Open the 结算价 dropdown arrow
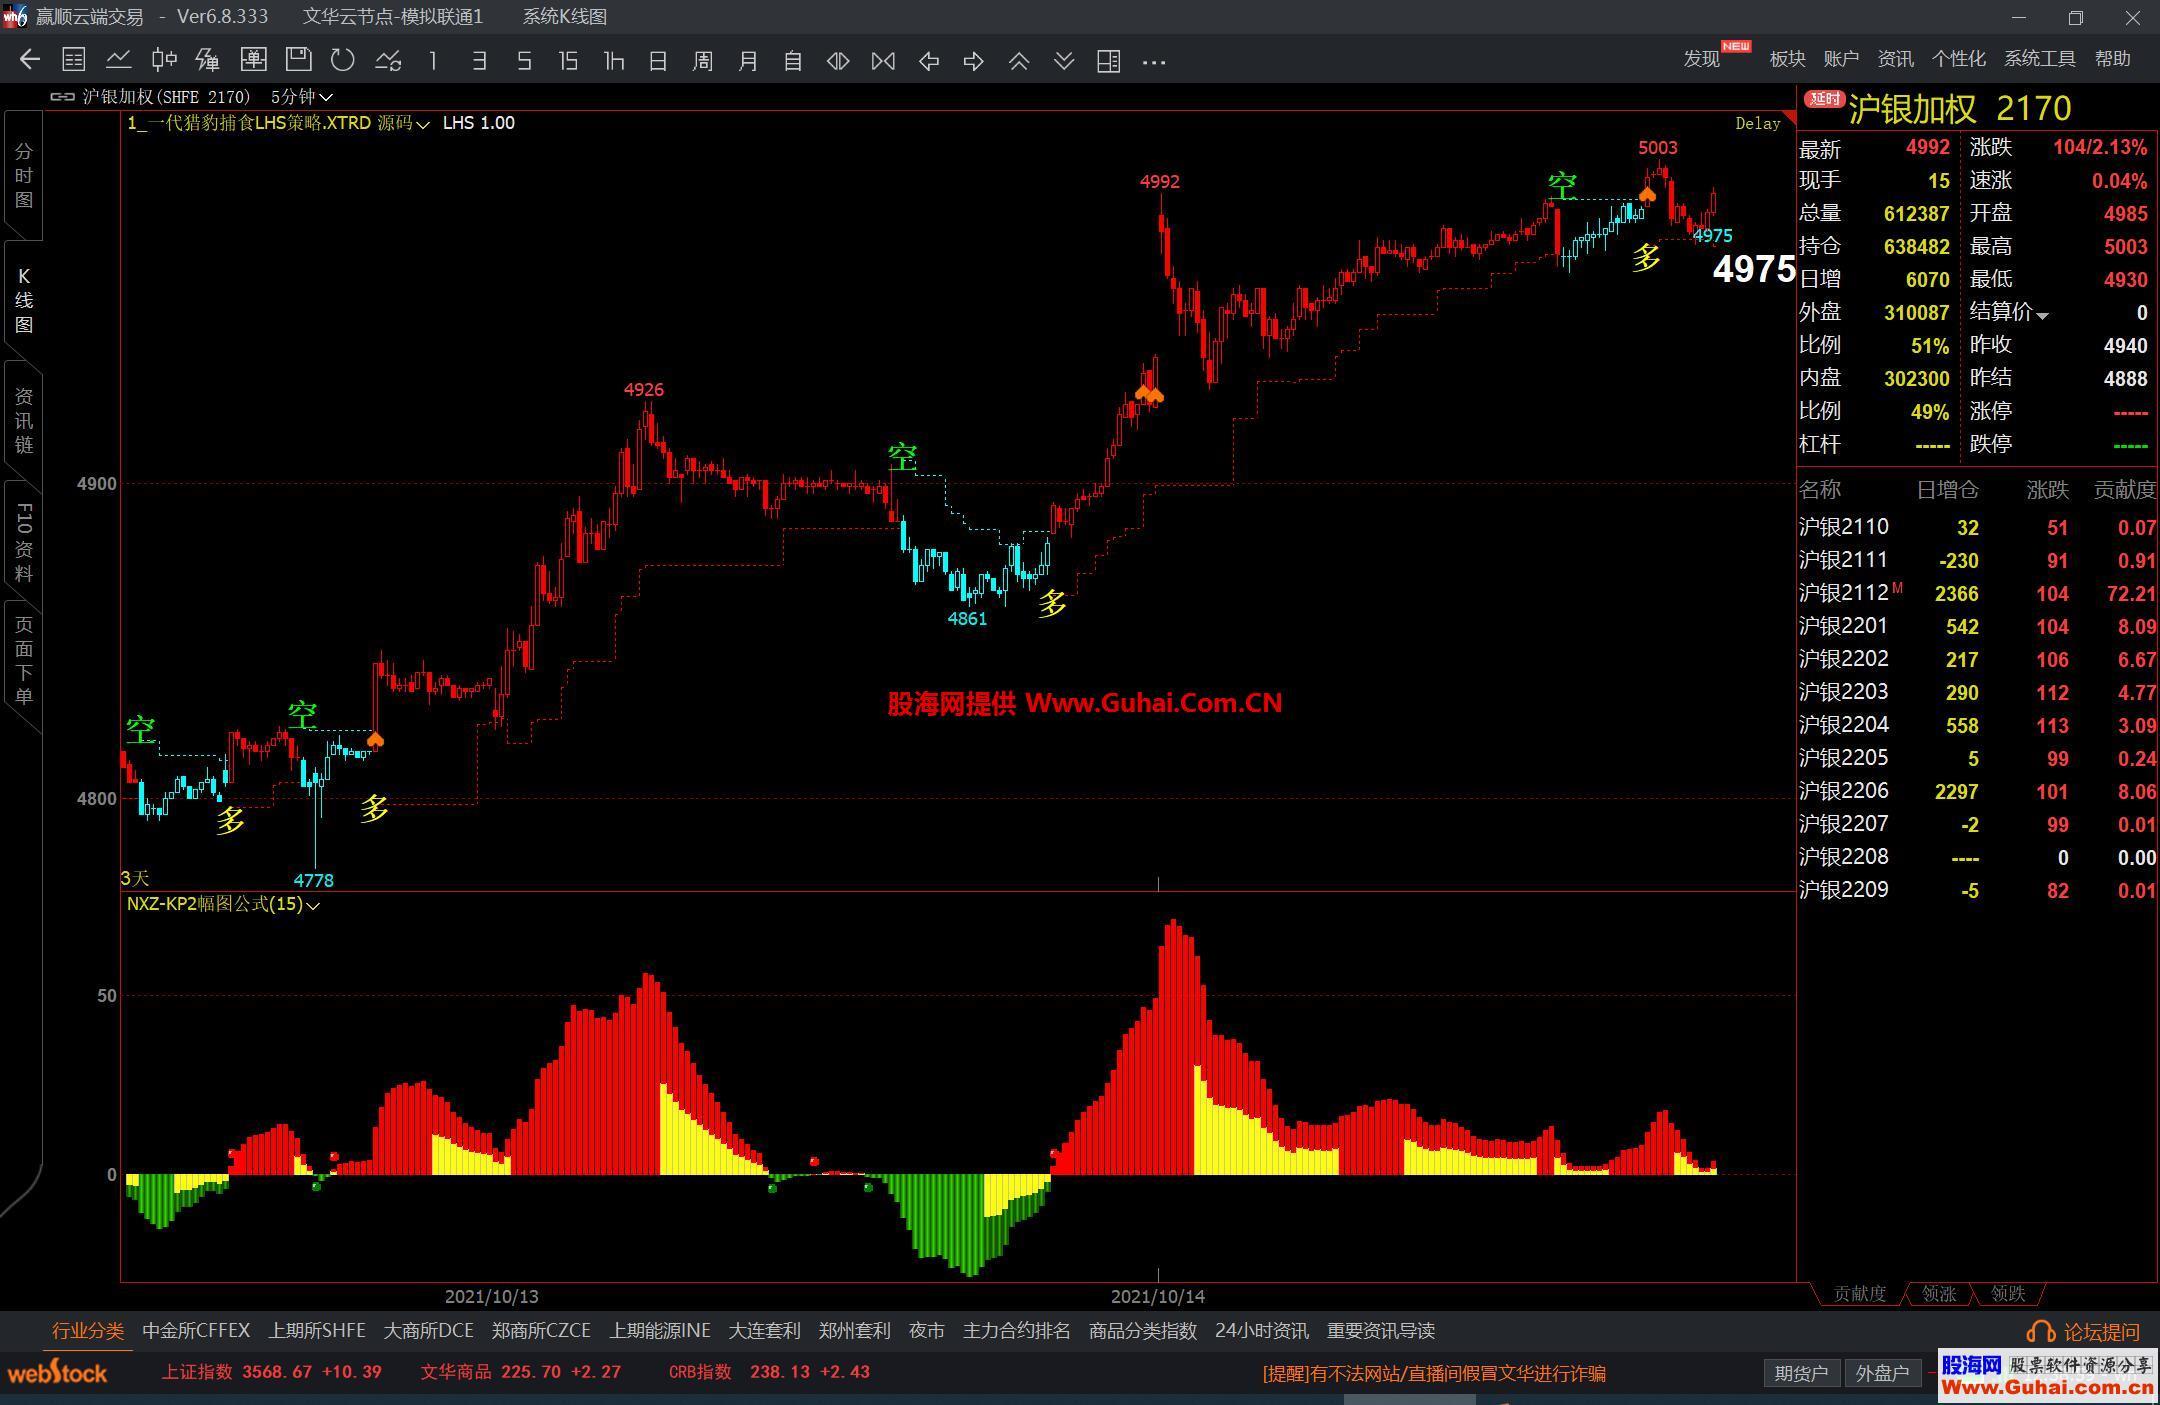 (x=2042, y=315)
